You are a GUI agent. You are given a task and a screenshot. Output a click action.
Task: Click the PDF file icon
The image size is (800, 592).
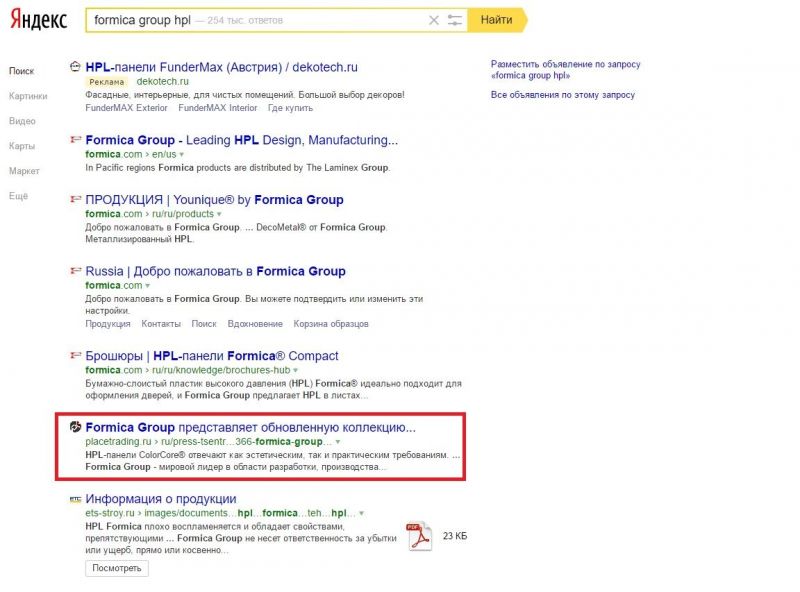pos(418,536)
